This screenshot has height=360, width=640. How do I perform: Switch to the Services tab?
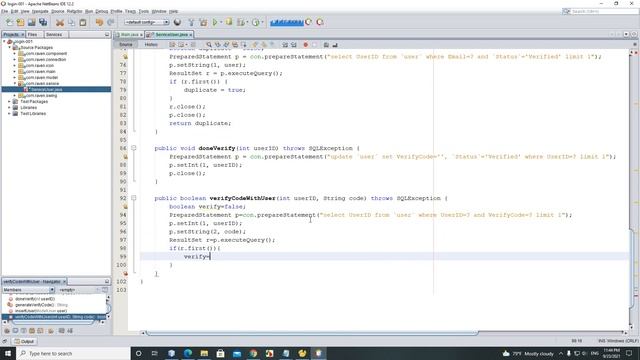click(x=54, y=35)
